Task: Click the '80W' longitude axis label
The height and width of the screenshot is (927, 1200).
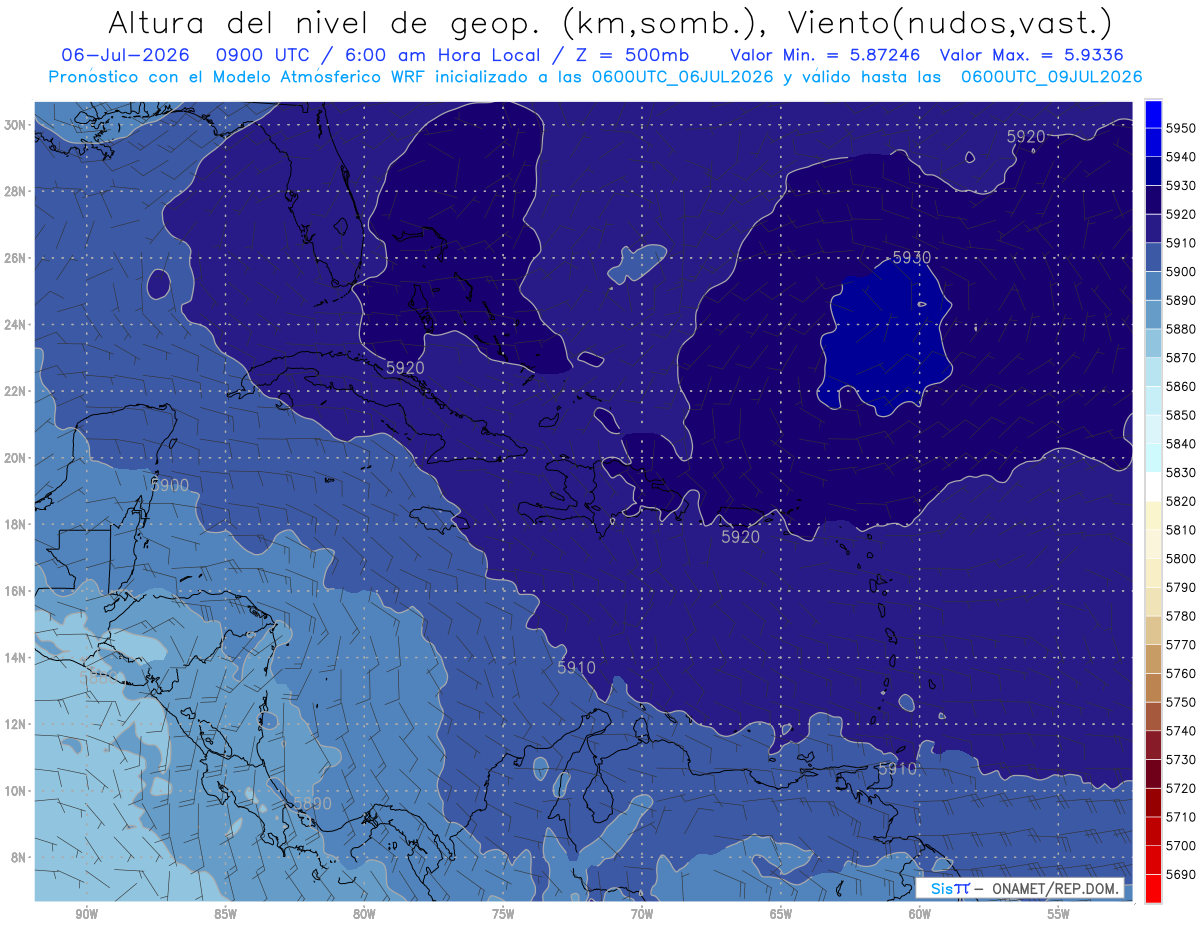Action: coord(364,914)
